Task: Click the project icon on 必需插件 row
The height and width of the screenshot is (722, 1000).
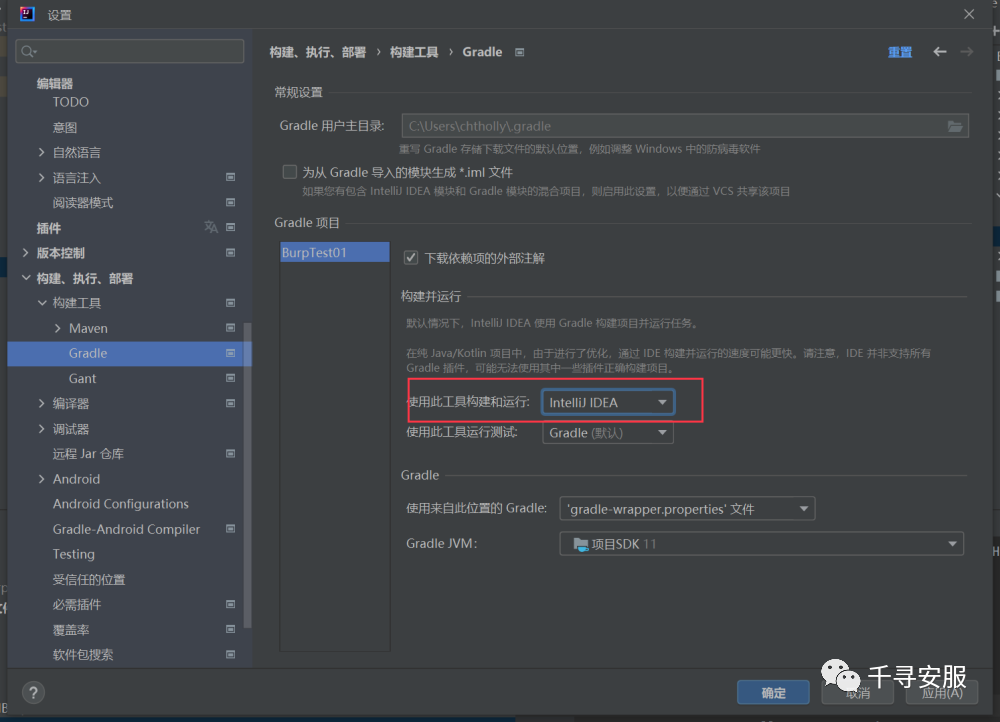Action: click(231, 604)
